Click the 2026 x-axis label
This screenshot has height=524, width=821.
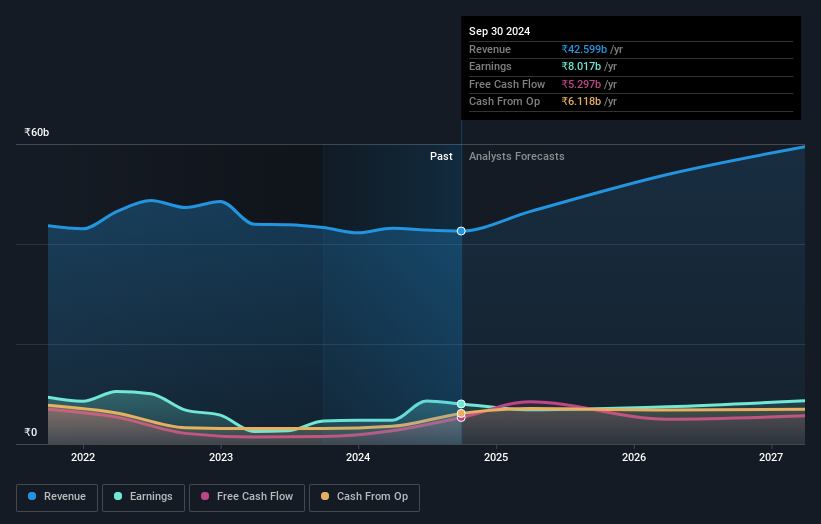(634, 457)
